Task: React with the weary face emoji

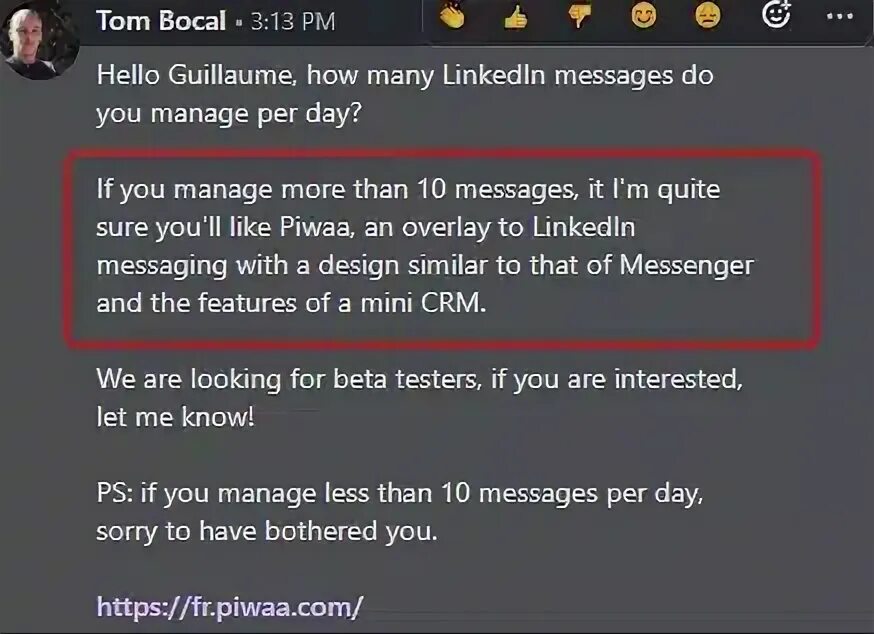Action: click(x=708, y=15)
